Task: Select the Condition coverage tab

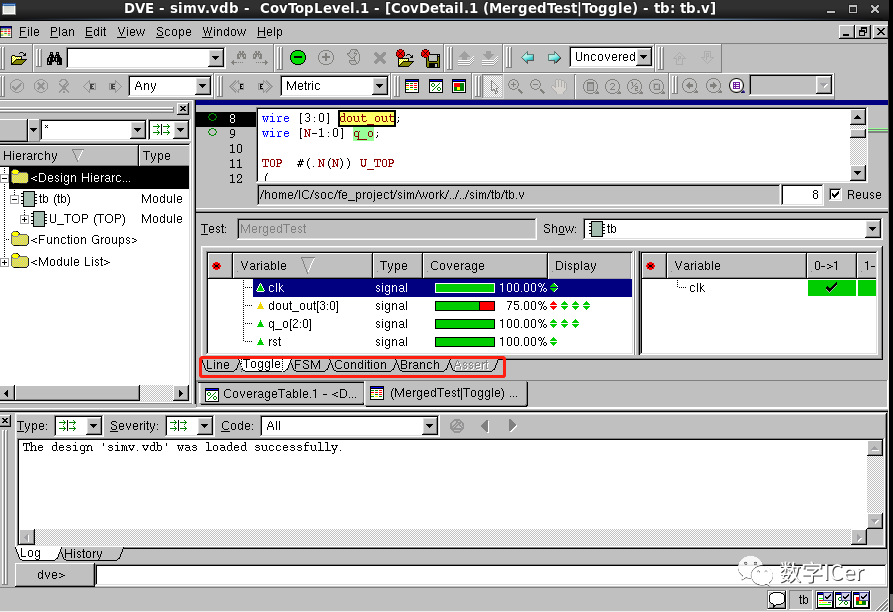Action: point(361,365)
